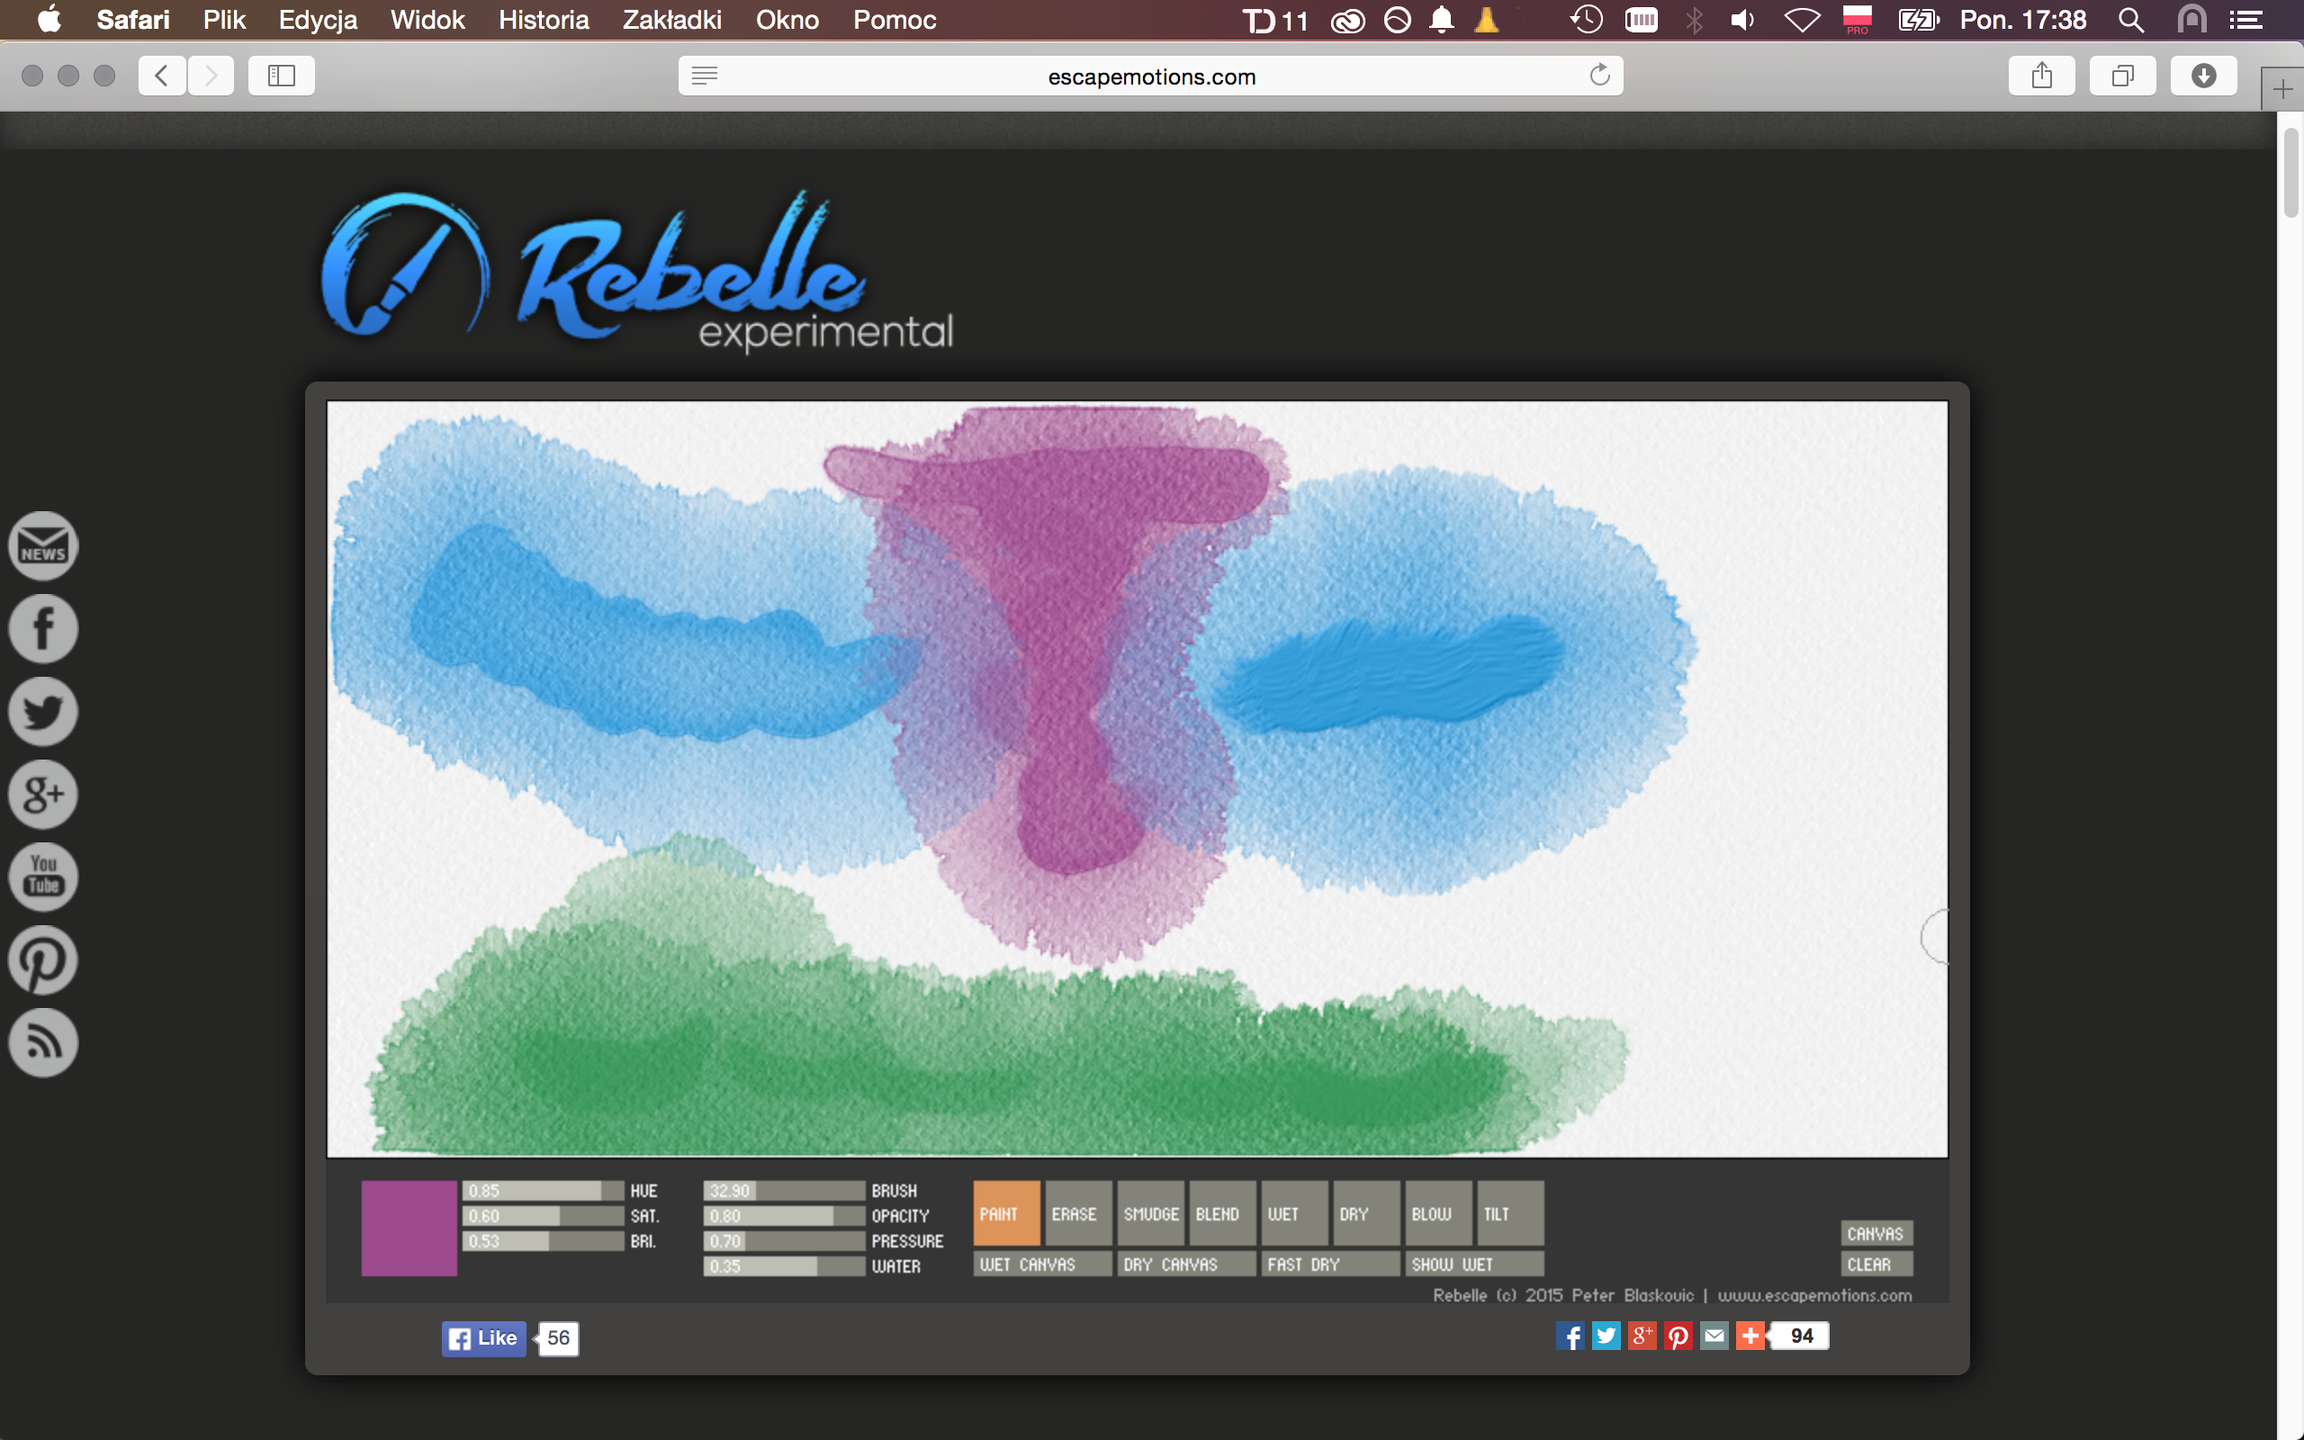Click the Facebook Like button
The width and height of the screenshot is (2304, 1440).
pyautogui.click(x=484, y=1338)
